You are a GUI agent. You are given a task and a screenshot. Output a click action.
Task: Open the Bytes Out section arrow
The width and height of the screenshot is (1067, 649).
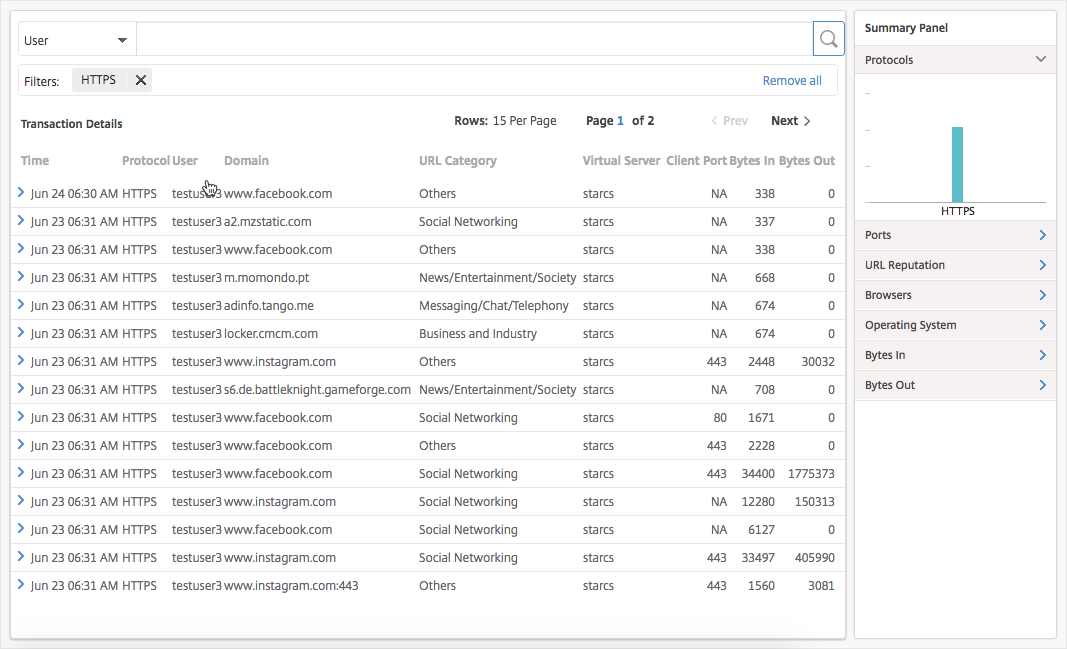[x=1043, y=385]
